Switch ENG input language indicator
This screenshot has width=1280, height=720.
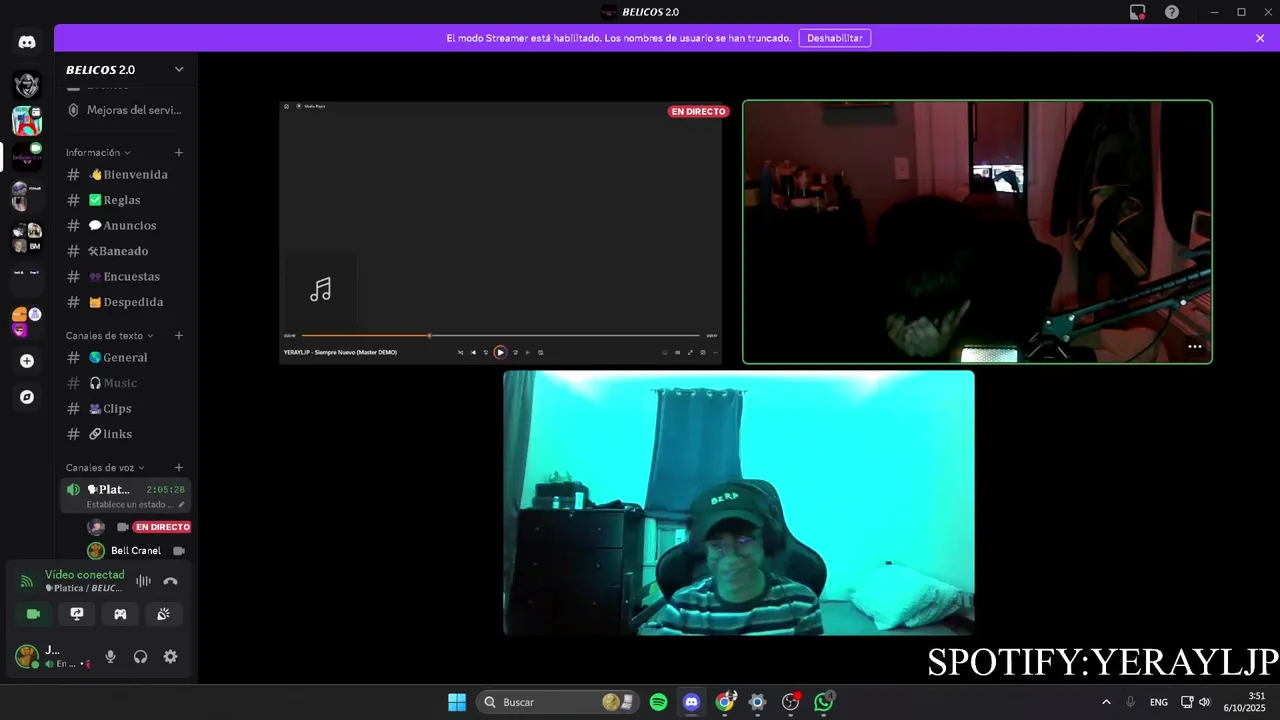click(1159, 702)
